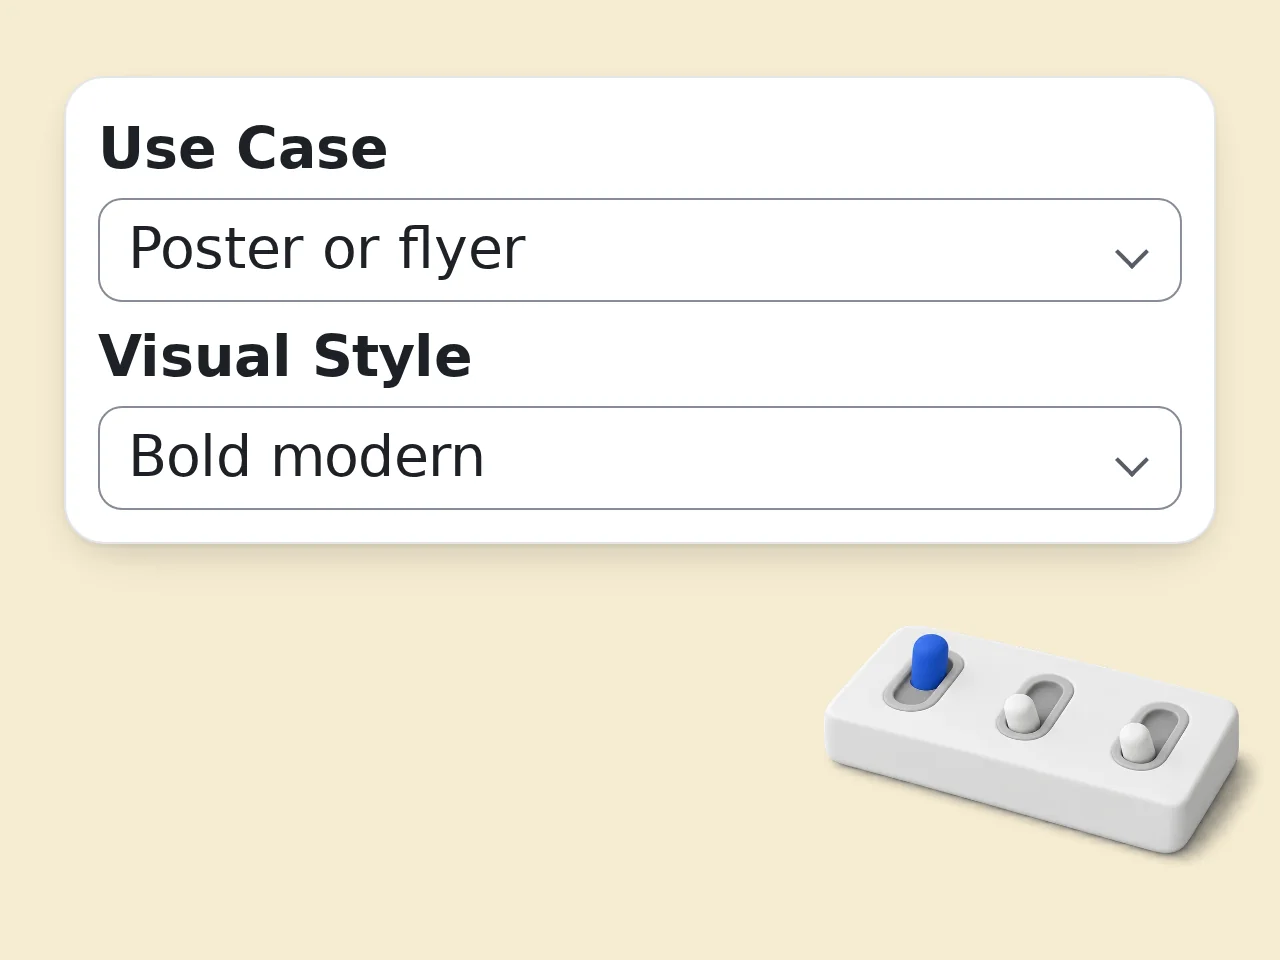Viewport: 1280px width, 960px height.
Task: Click the blue knob top of the first switch
Action: tap(930, 645)
